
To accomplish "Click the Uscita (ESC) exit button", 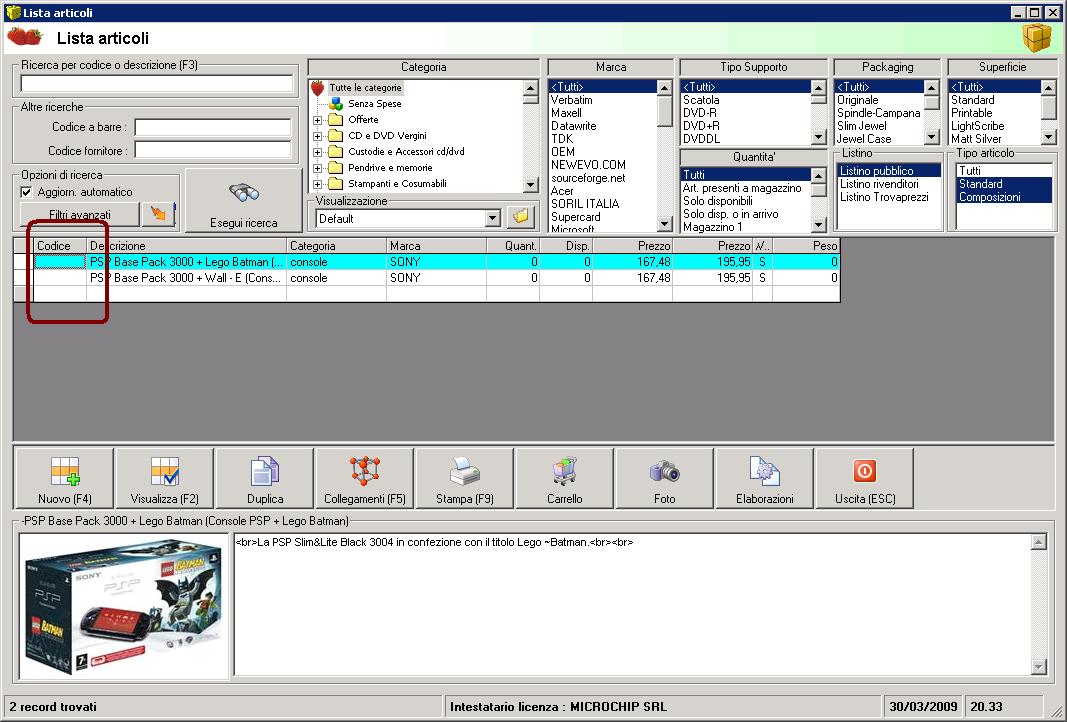I will (x=865, y=478).
